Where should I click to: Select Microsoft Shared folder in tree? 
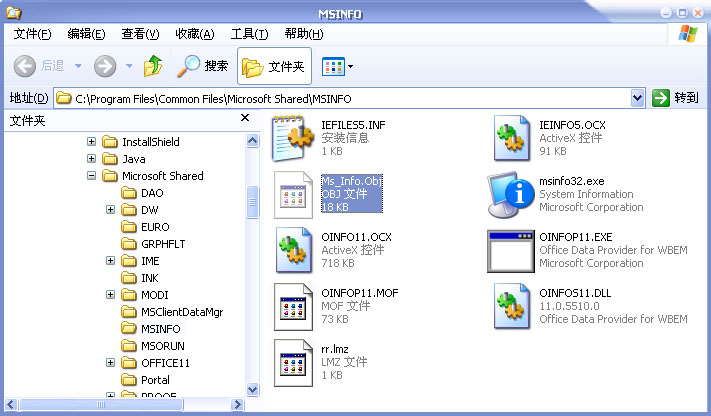(153, 176)
